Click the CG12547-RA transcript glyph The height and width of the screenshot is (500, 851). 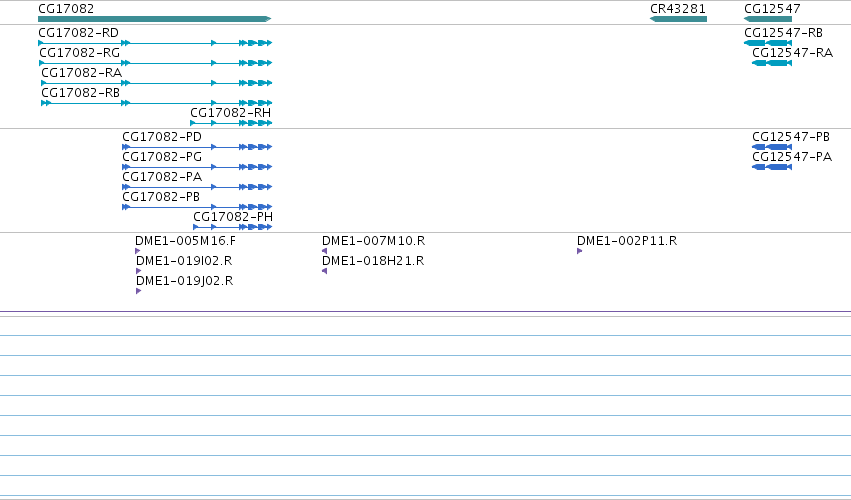point(772,63)
